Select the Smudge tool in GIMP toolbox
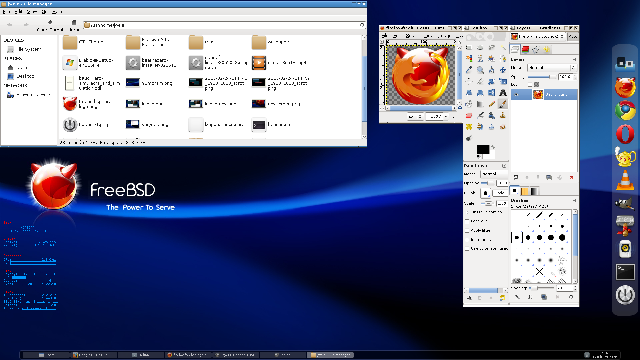This screenshot has height=360, width=640. tap(503, 127)
